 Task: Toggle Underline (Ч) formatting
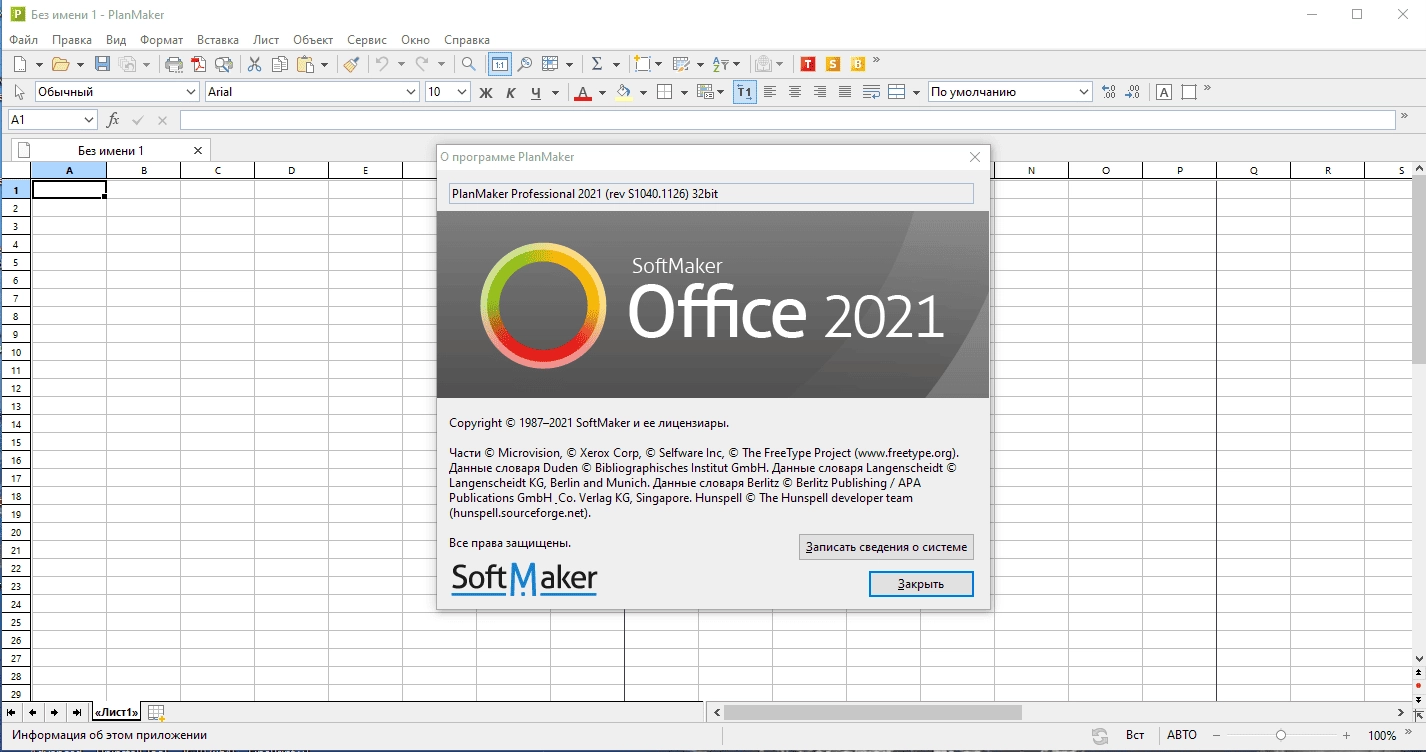[x=537, y=92]
